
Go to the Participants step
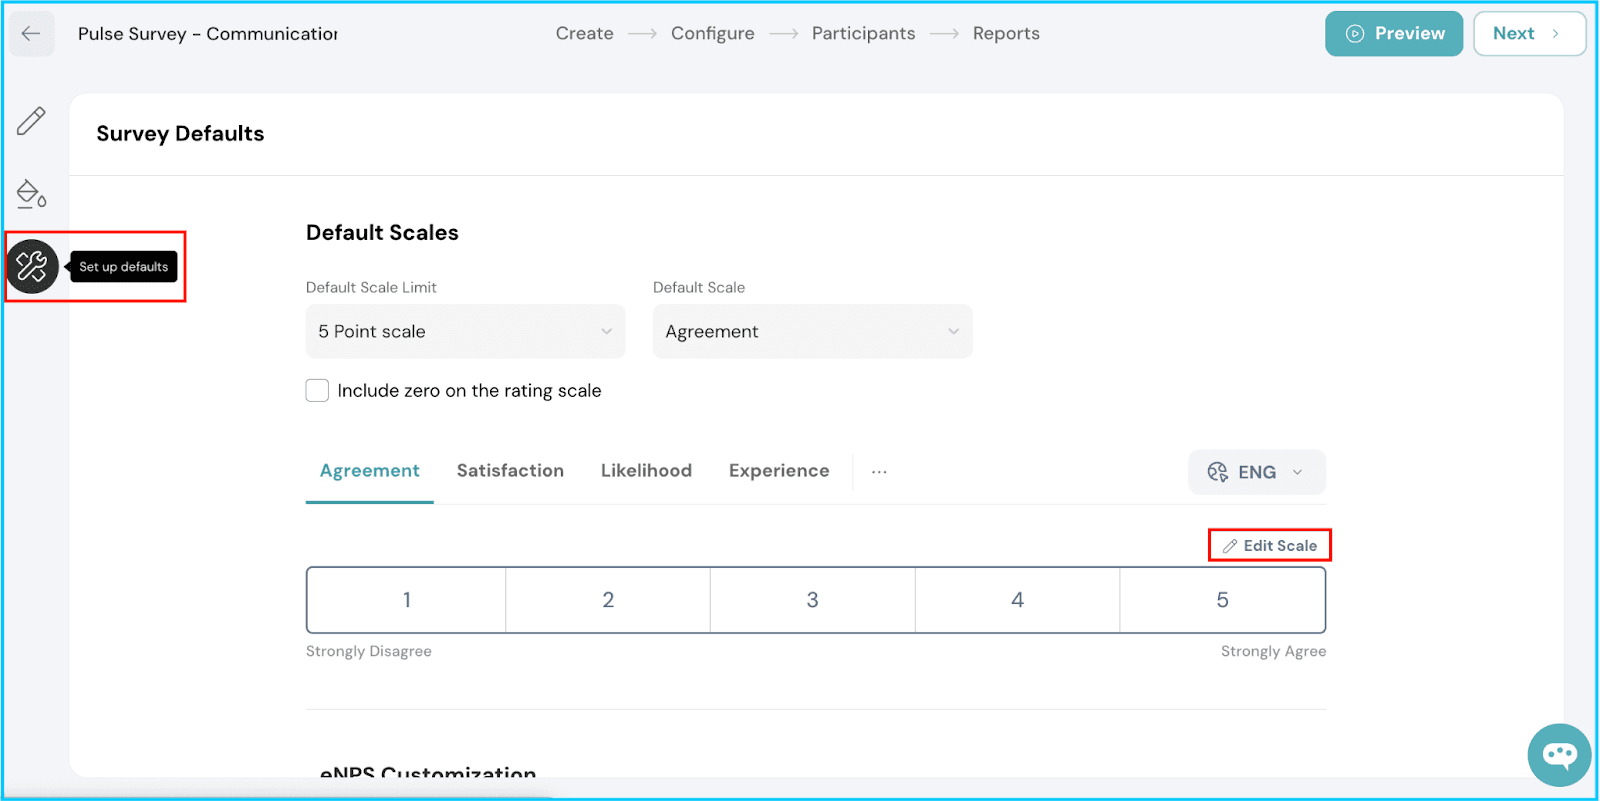[863, 34]
